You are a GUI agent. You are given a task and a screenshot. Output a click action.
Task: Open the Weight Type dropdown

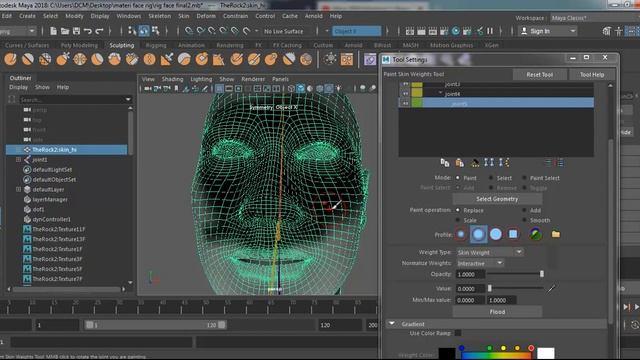(489, 252)
